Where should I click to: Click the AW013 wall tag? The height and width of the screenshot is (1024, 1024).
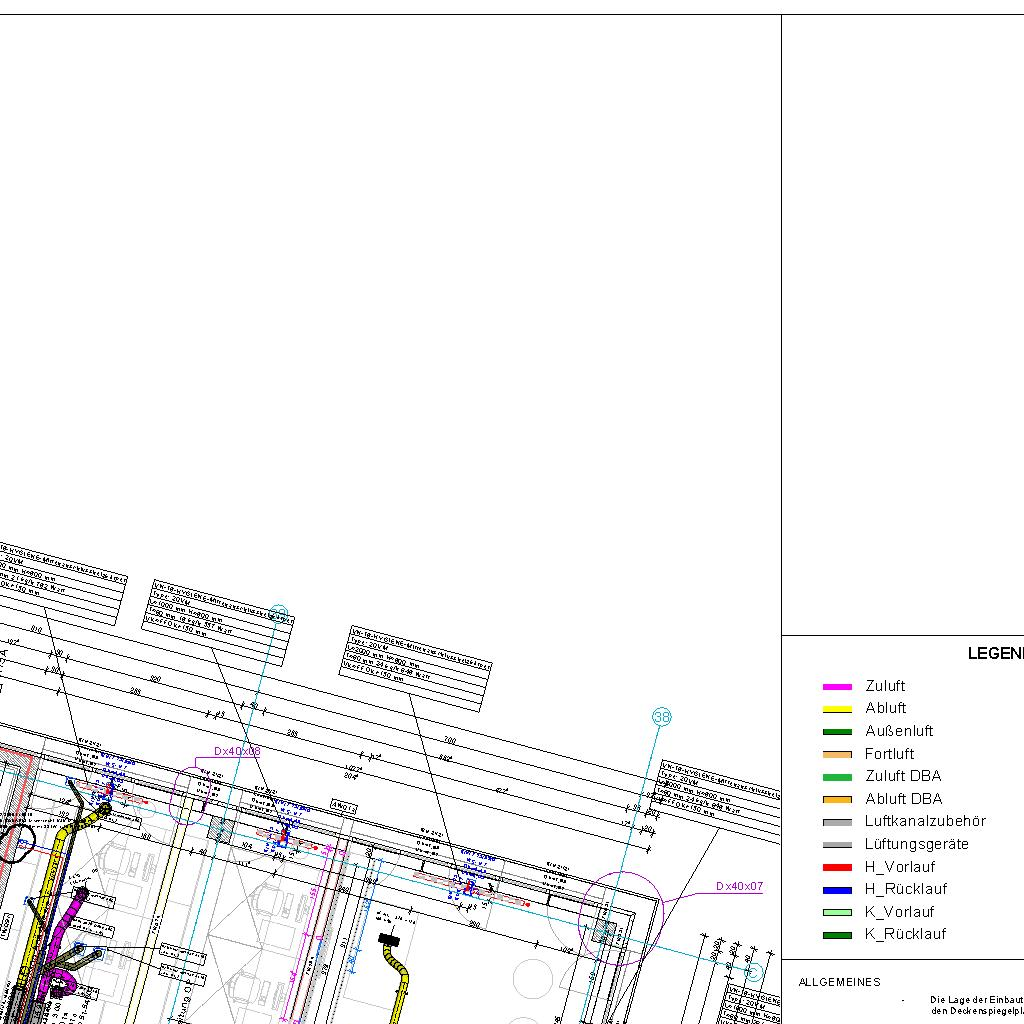344,805
